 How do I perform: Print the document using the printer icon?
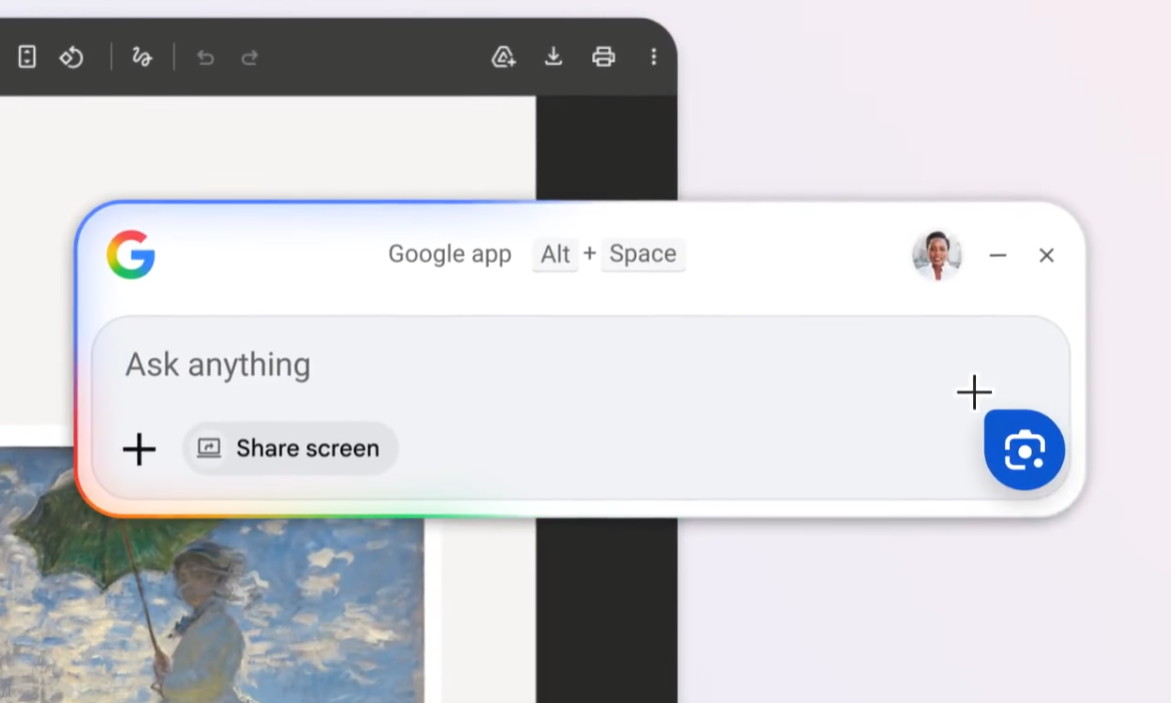[x=603, y=57]
